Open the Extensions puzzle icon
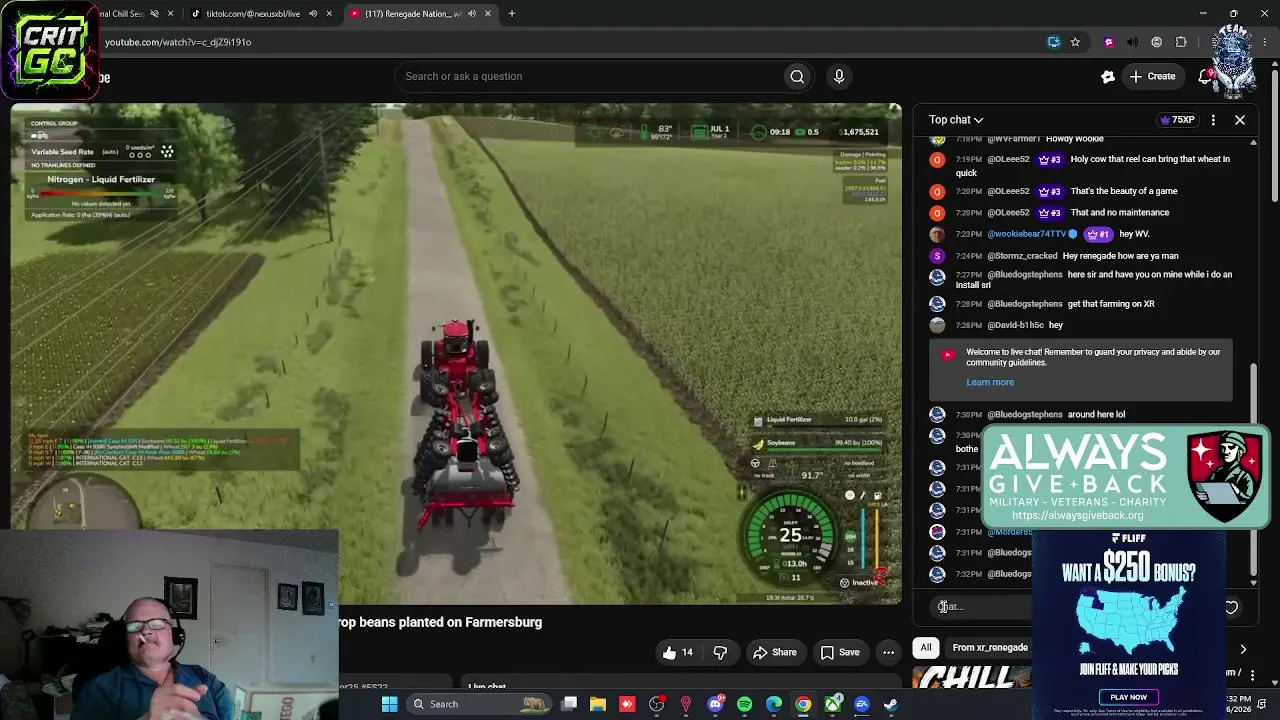 coord(1181,42)
